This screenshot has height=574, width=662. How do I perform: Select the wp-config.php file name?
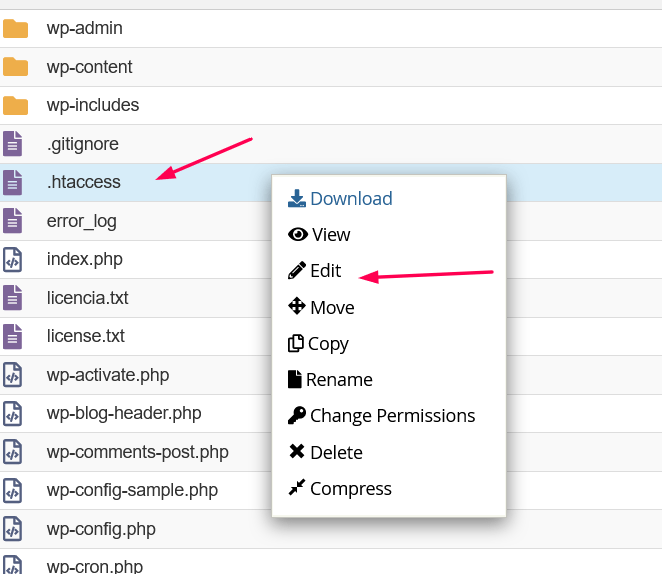tap(101, 530)
